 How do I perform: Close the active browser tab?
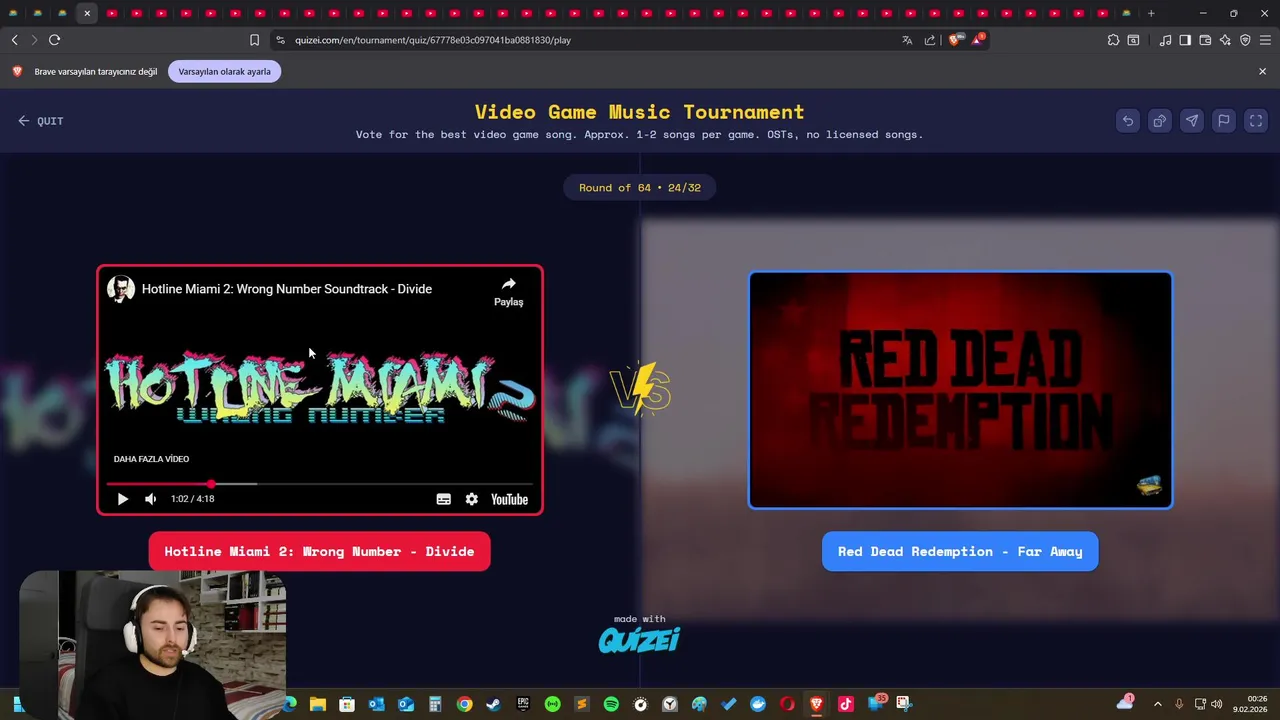click(87, 13)
